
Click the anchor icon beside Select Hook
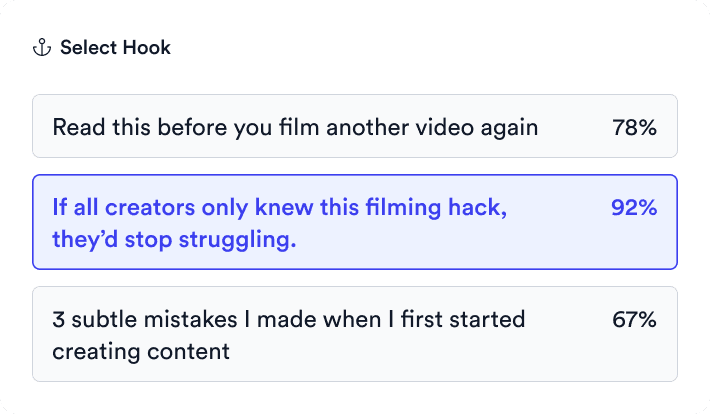coord(42,48)
